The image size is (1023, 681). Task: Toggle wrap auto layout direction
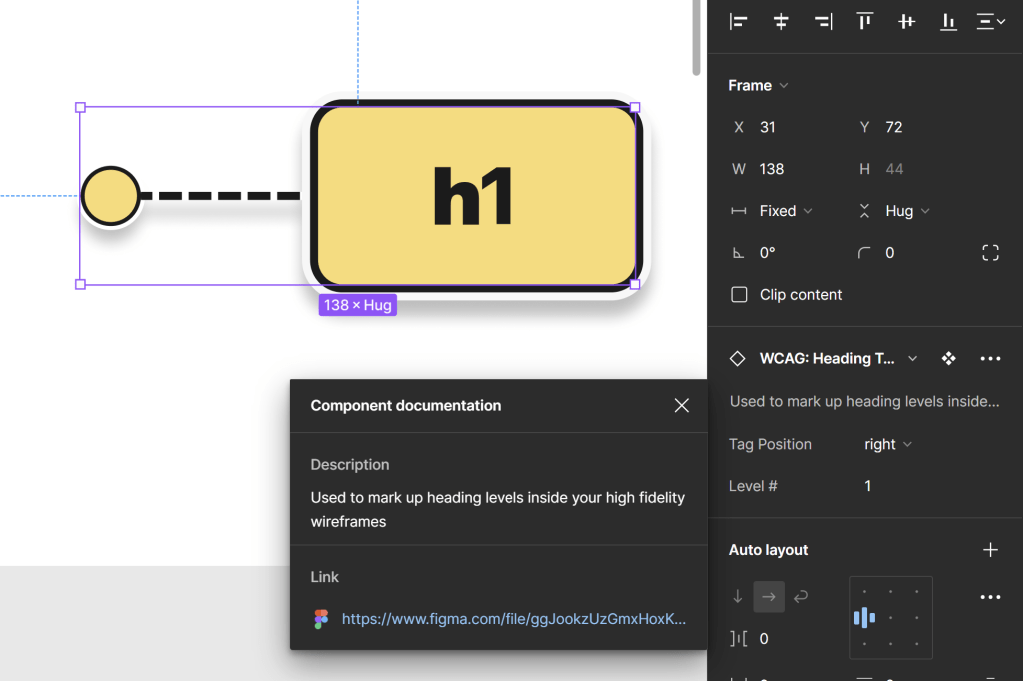coord(800,597)
